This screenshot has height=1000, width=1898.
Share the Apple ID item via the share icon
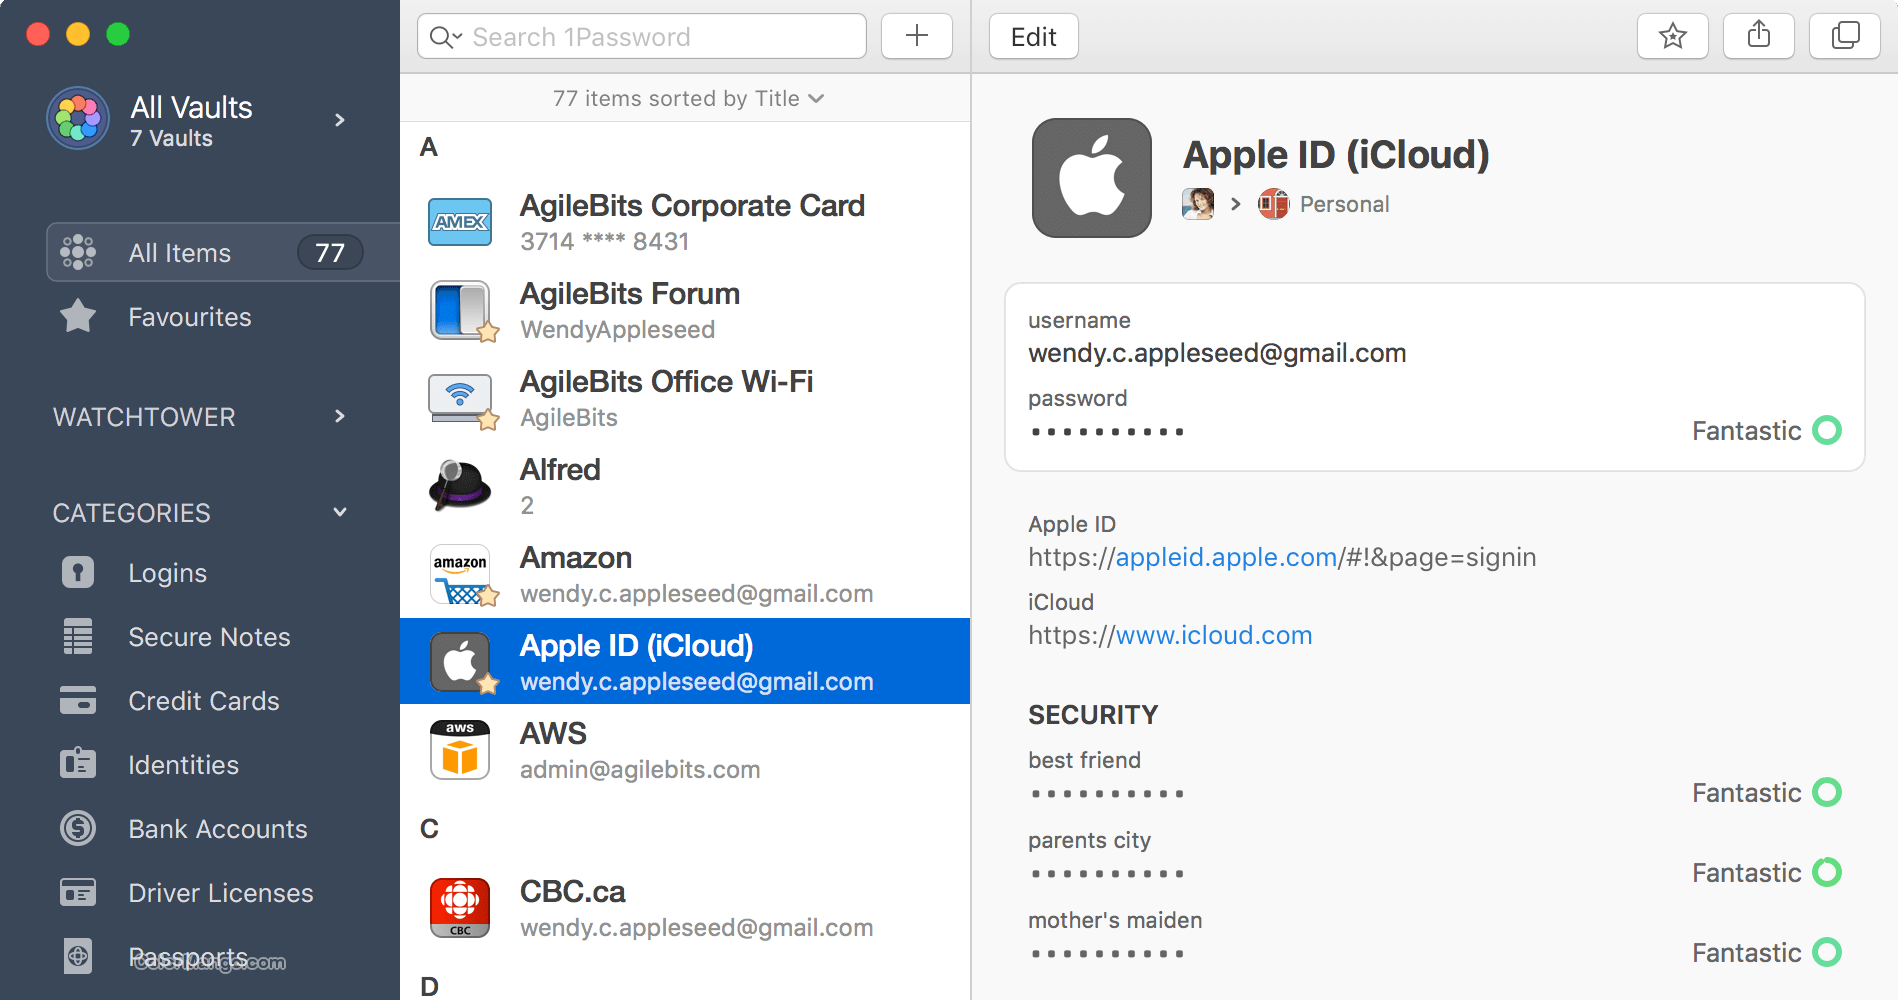click(1758, 35)
